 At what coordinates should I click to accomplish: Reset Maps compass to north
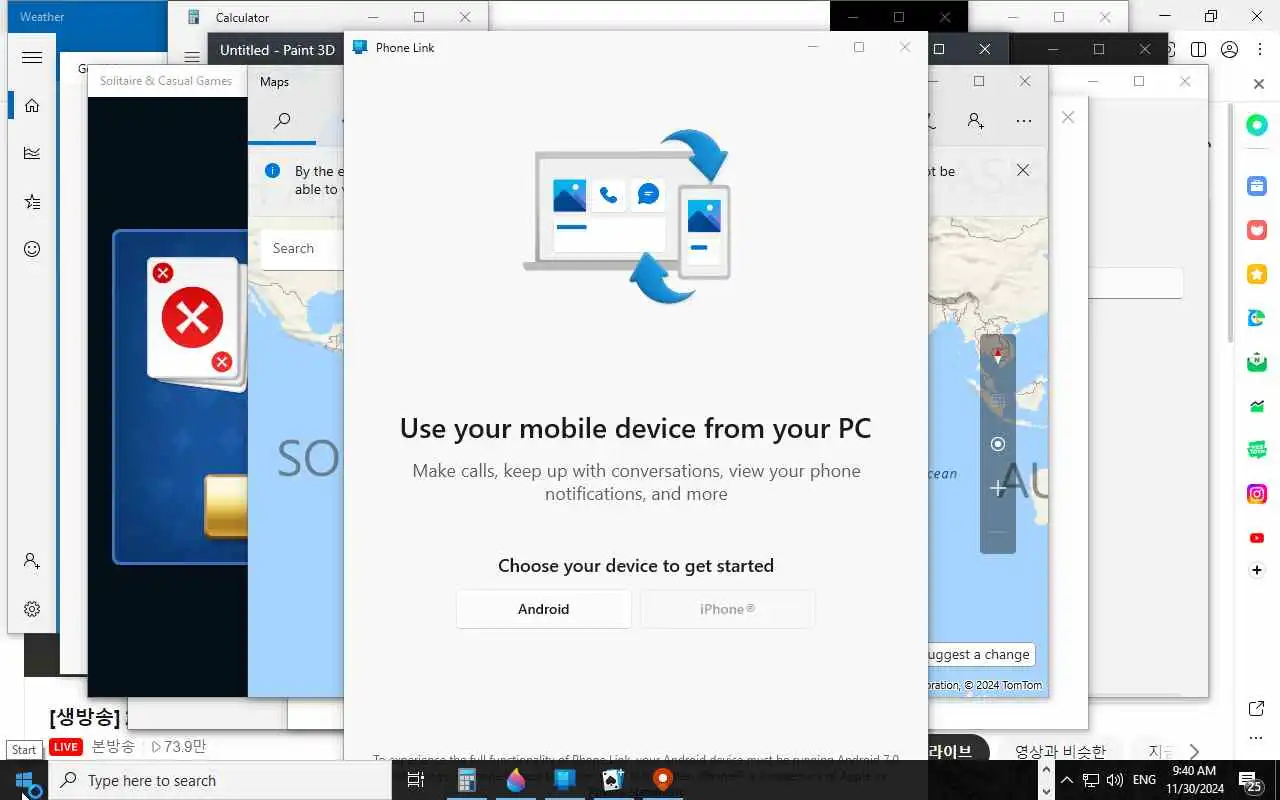point(997,357)
